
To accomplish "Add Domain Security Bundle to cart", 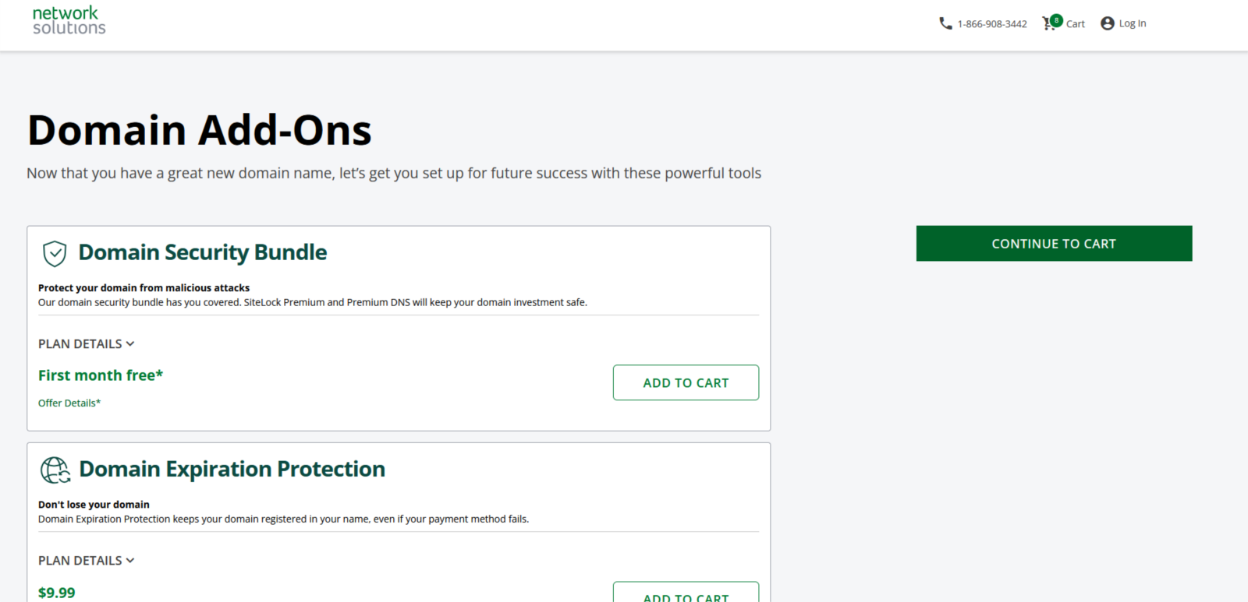I will [685, 382].
